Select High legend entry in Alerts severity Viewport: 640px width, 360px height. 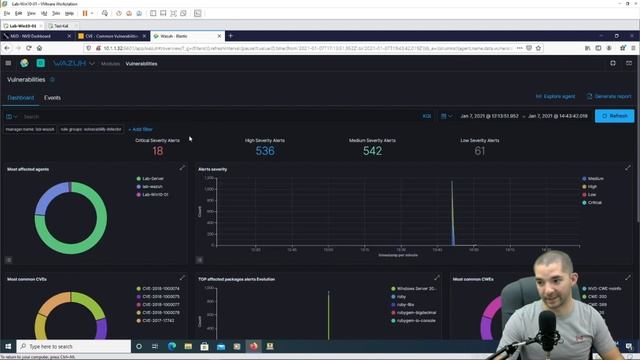[592, 187]
